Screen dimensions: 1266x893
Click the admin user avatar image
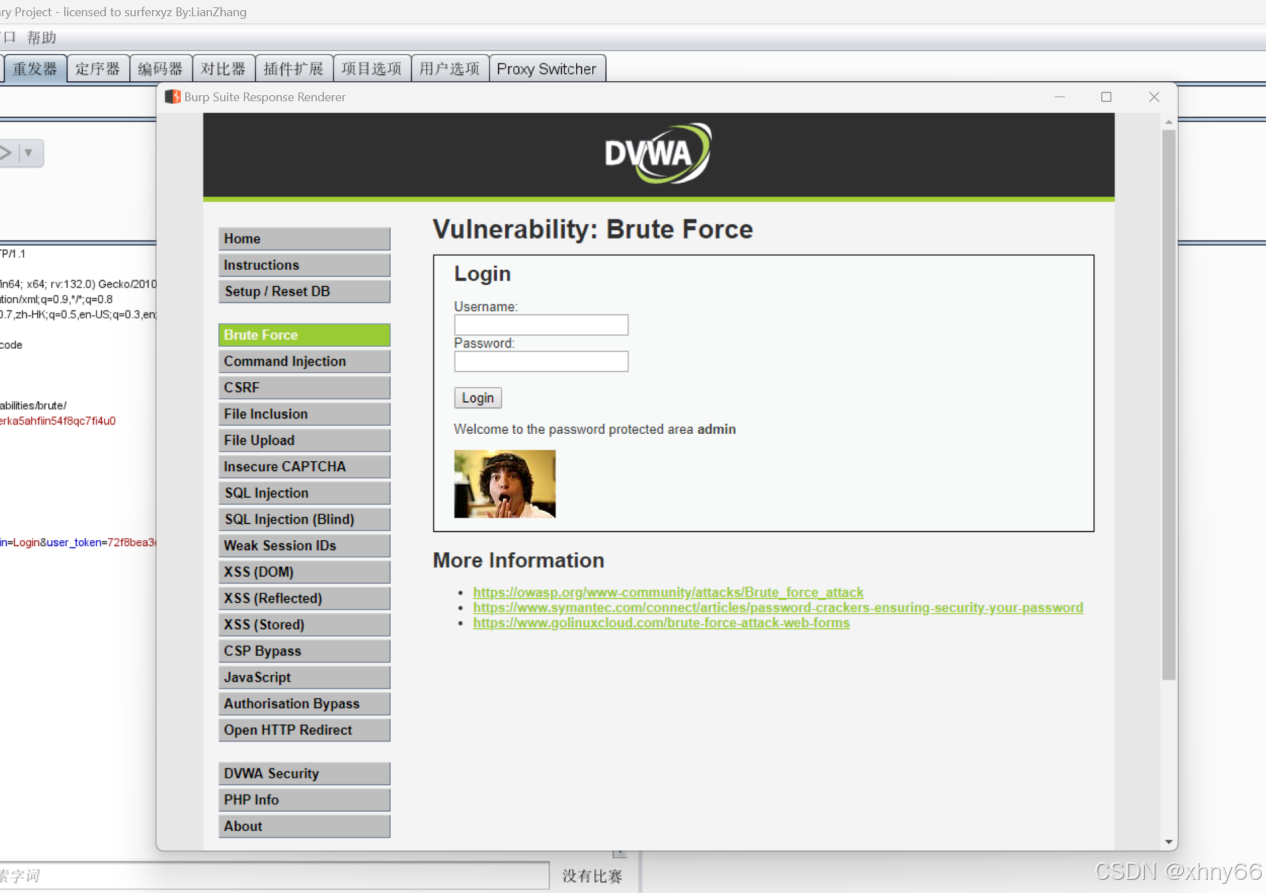click(x=505, y=484)
